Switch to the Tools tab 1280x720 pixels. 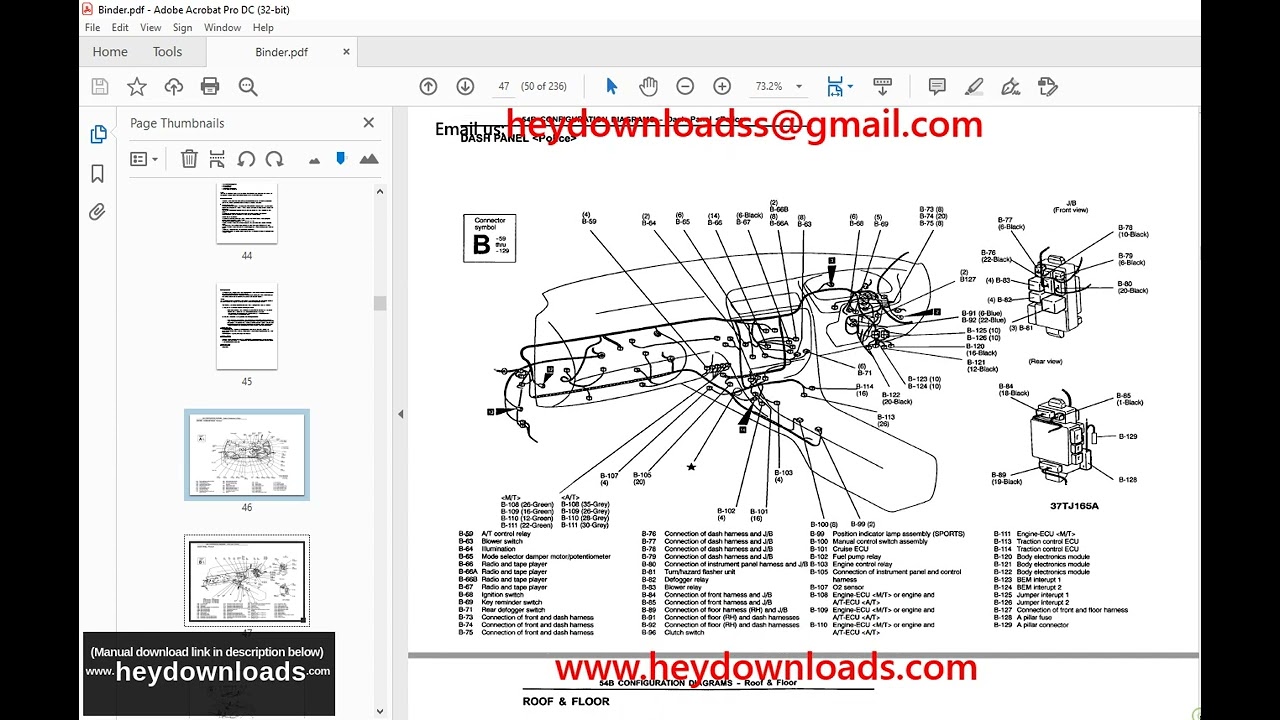pos(167,52)
